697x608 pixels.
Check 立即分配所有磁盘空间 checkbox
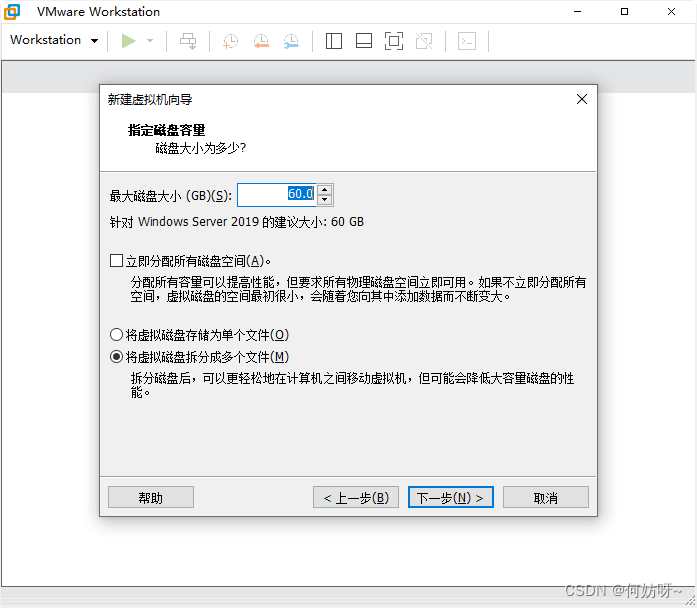coord(116,260)
